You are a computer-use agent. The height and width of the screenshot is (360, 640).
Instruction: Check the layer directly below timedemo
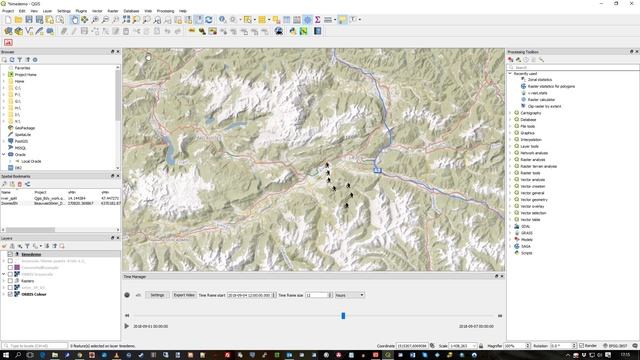[x=10, y=261]
